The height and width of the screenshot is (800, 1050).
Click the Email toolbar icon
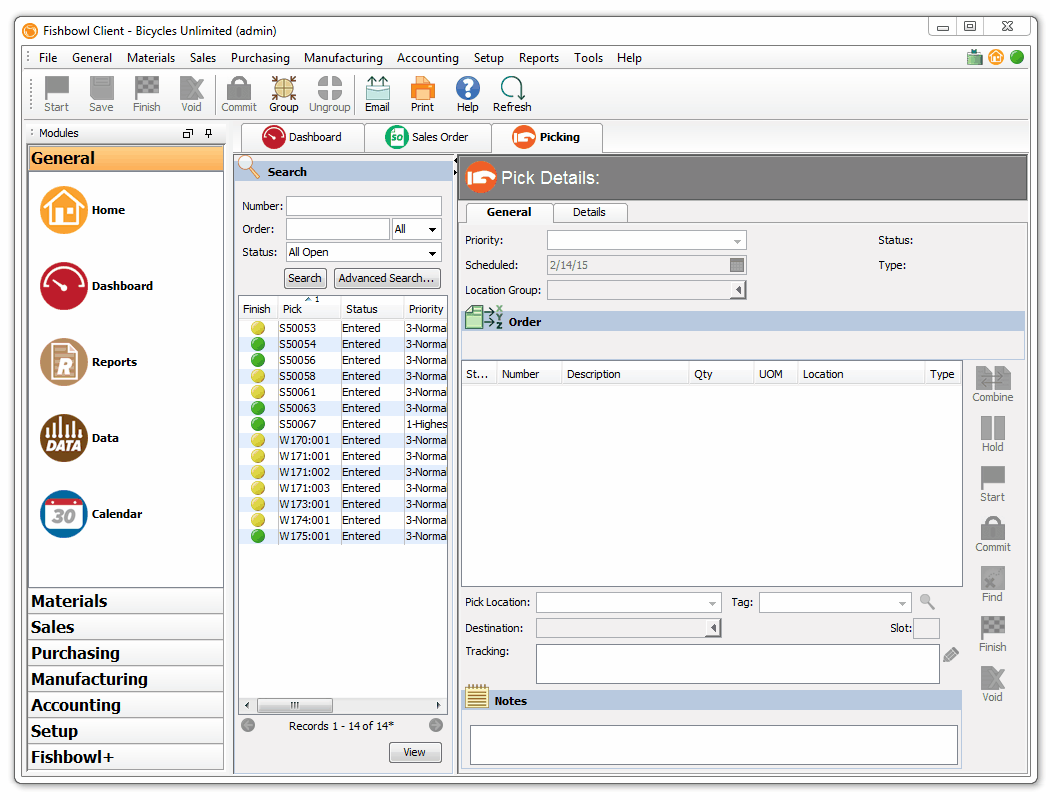[x=378, y=94]
